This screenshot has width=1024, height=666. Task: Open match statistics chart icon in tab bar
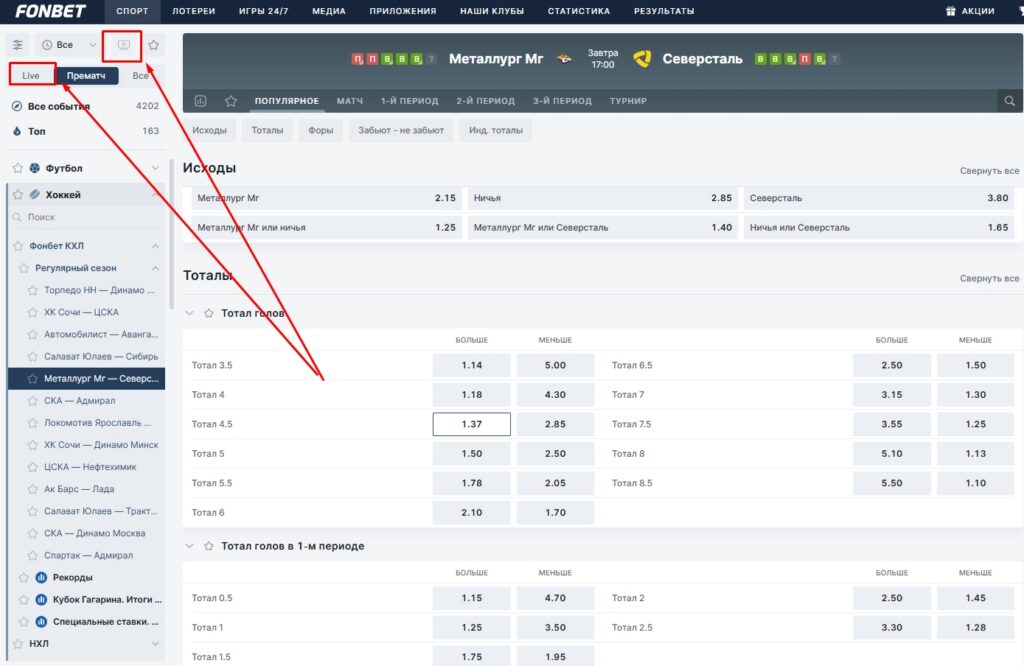coord(201,101)
